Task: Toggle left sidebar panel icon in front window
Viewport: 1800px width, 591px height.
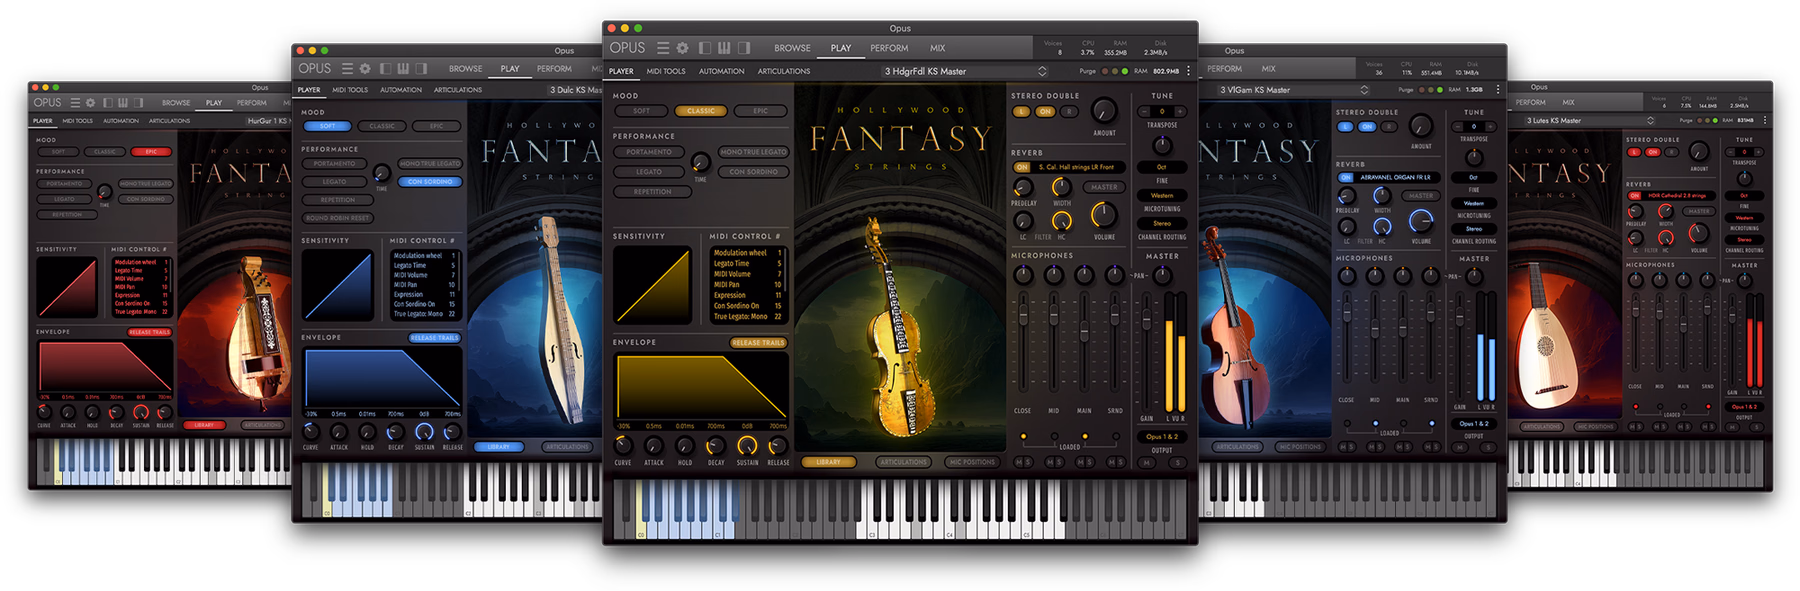Action: [706, 48]
